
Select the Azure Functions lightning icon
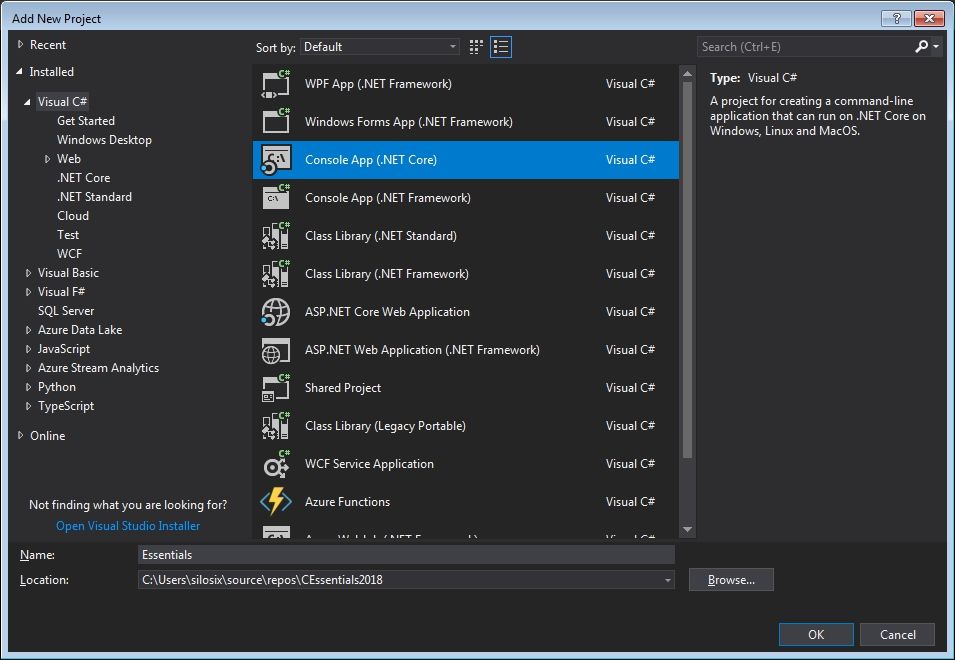pos(275,502)
